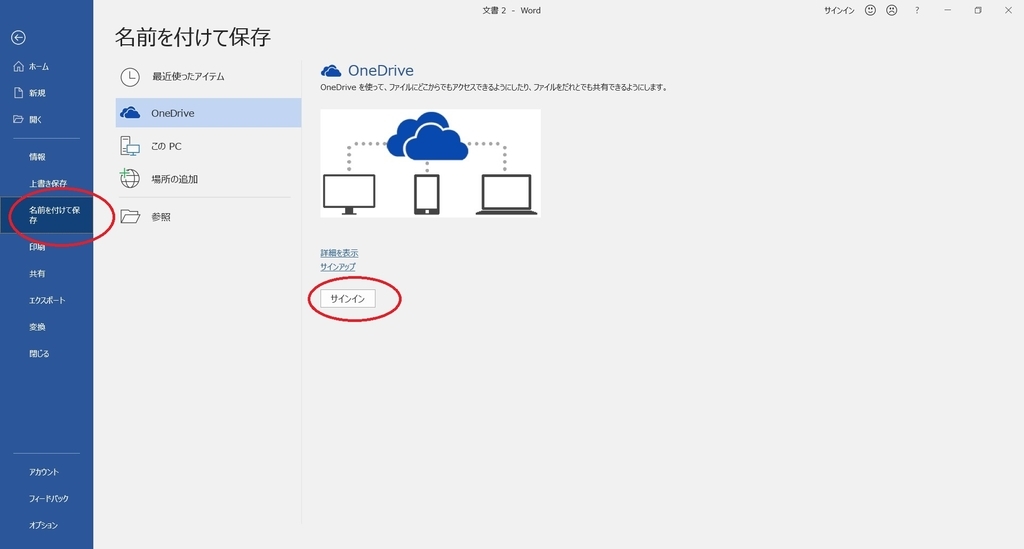The image size is (1024, 549).
Task: Click the back arrow icon
Action: click(x=18, y=38)
